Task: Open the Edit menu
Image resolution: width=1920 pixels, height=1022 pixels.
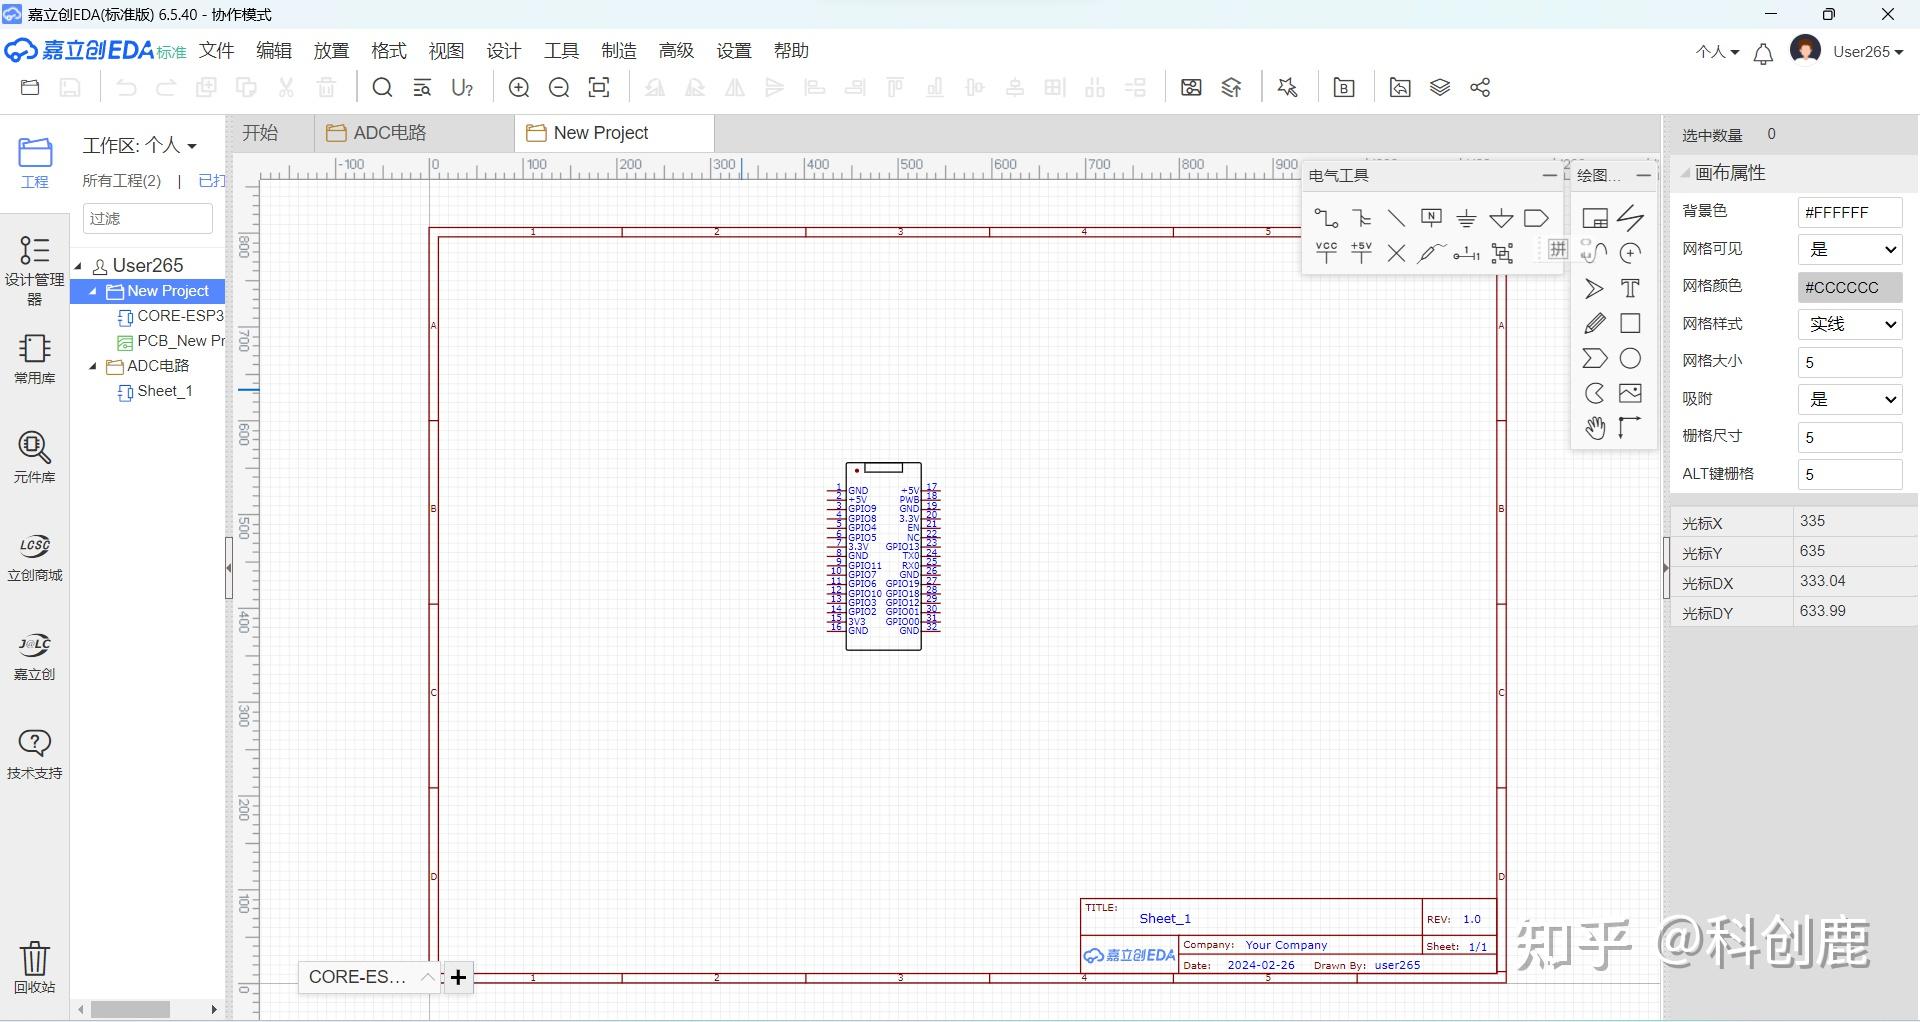Action: [273, 51]
